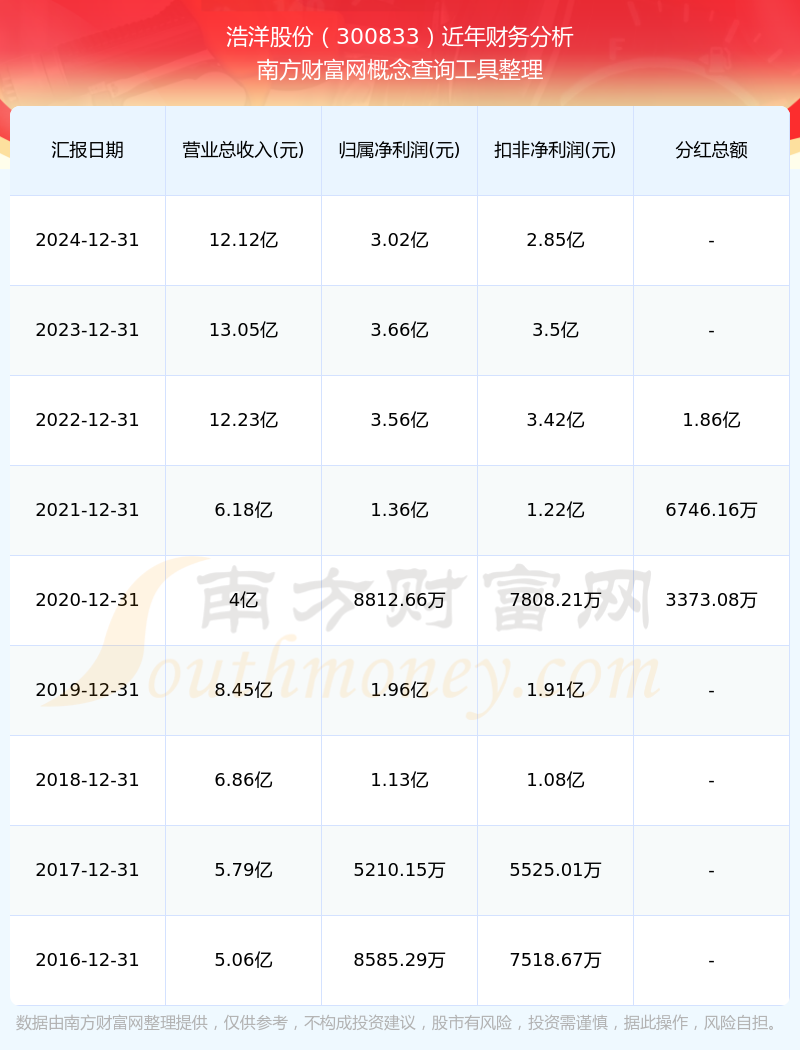Click the date cell 2016-12-31
This screenshot has height=1050, width=800.
click(x=88, y=960)
